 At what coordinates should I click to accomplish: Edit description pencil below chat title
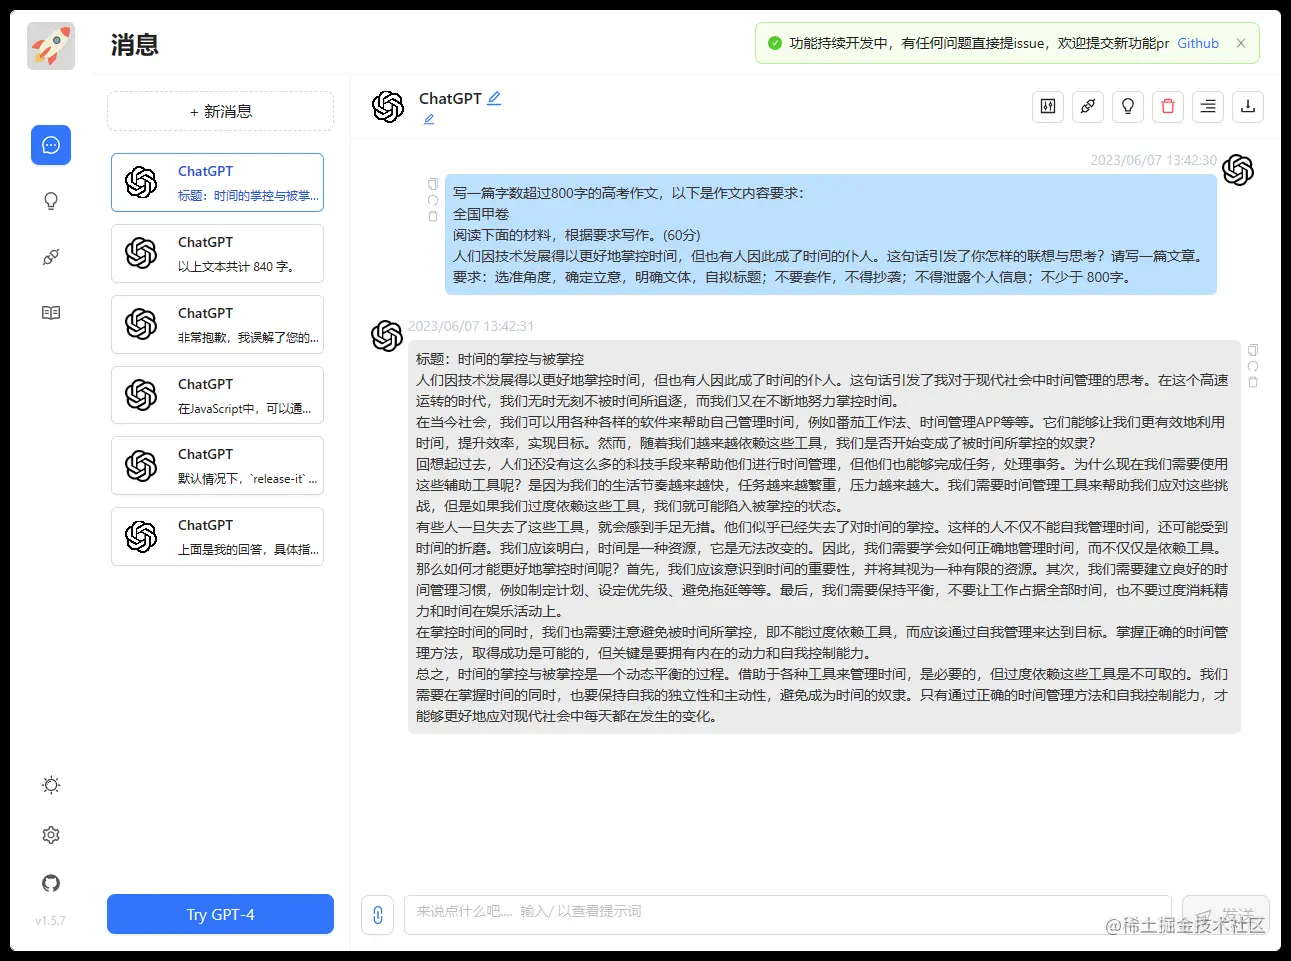429,119
